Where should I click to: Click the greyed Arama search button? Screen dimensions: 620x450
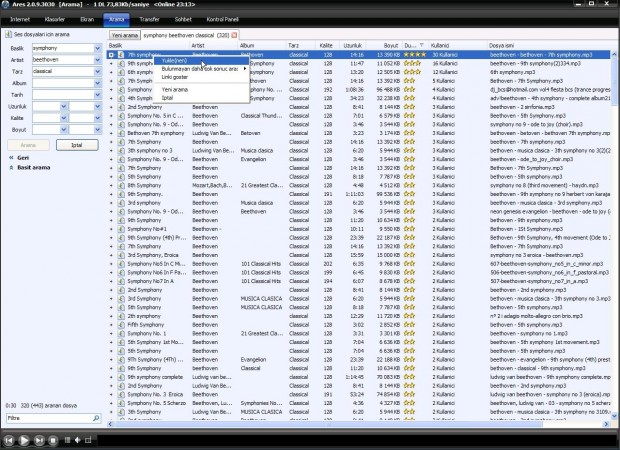[28, 145]
